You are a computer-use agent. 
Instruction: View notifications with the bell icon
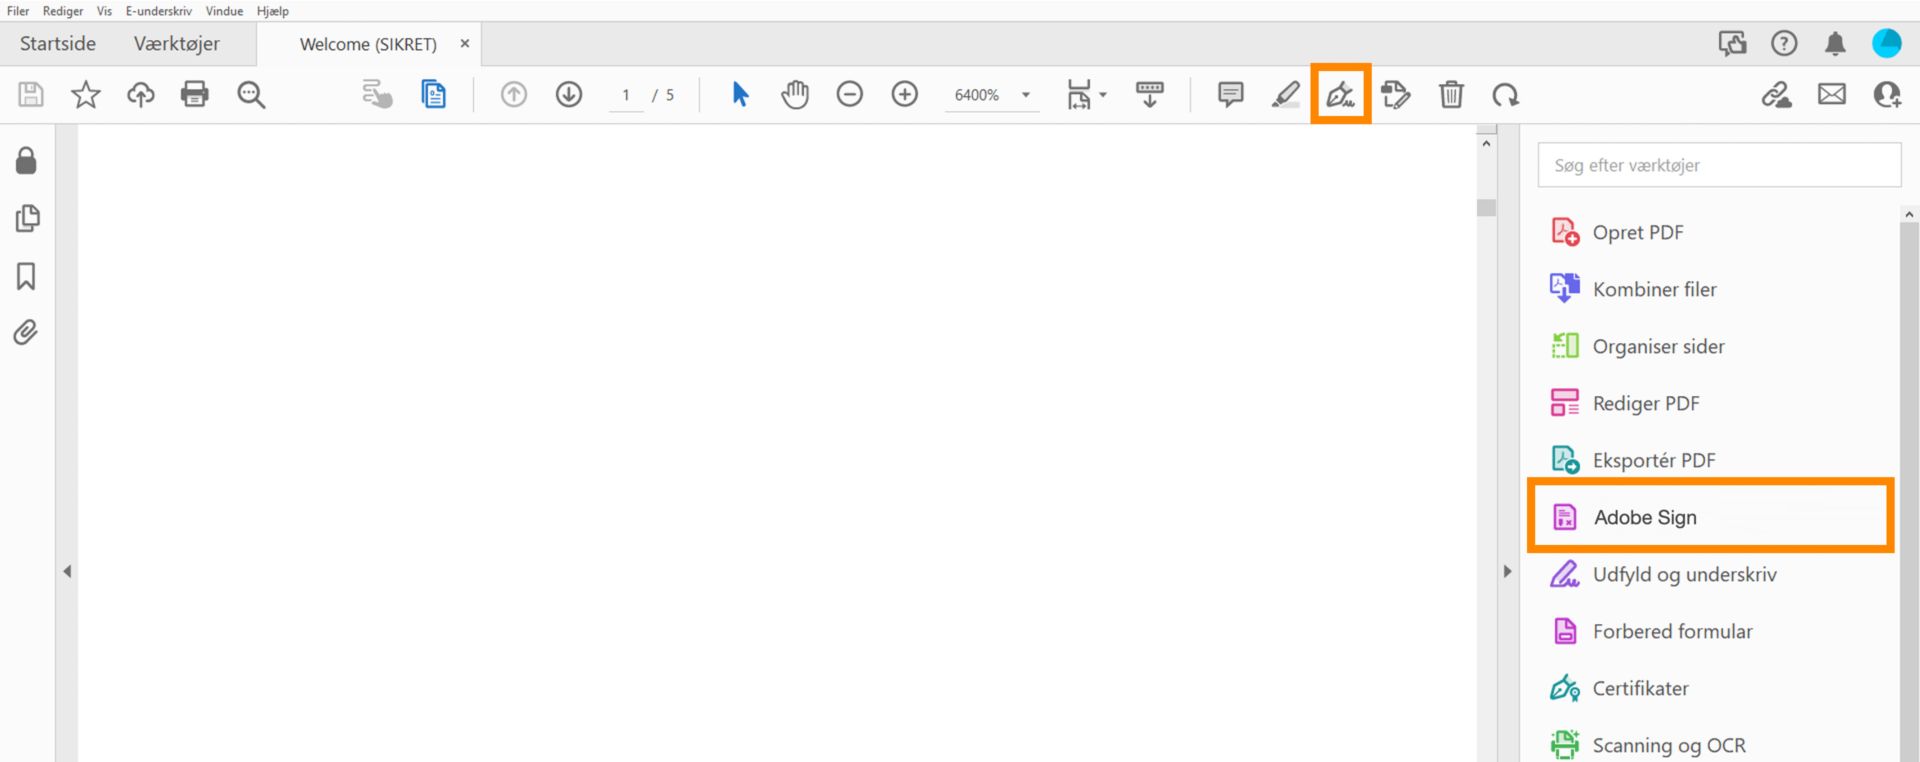[x=1835, y=43]
